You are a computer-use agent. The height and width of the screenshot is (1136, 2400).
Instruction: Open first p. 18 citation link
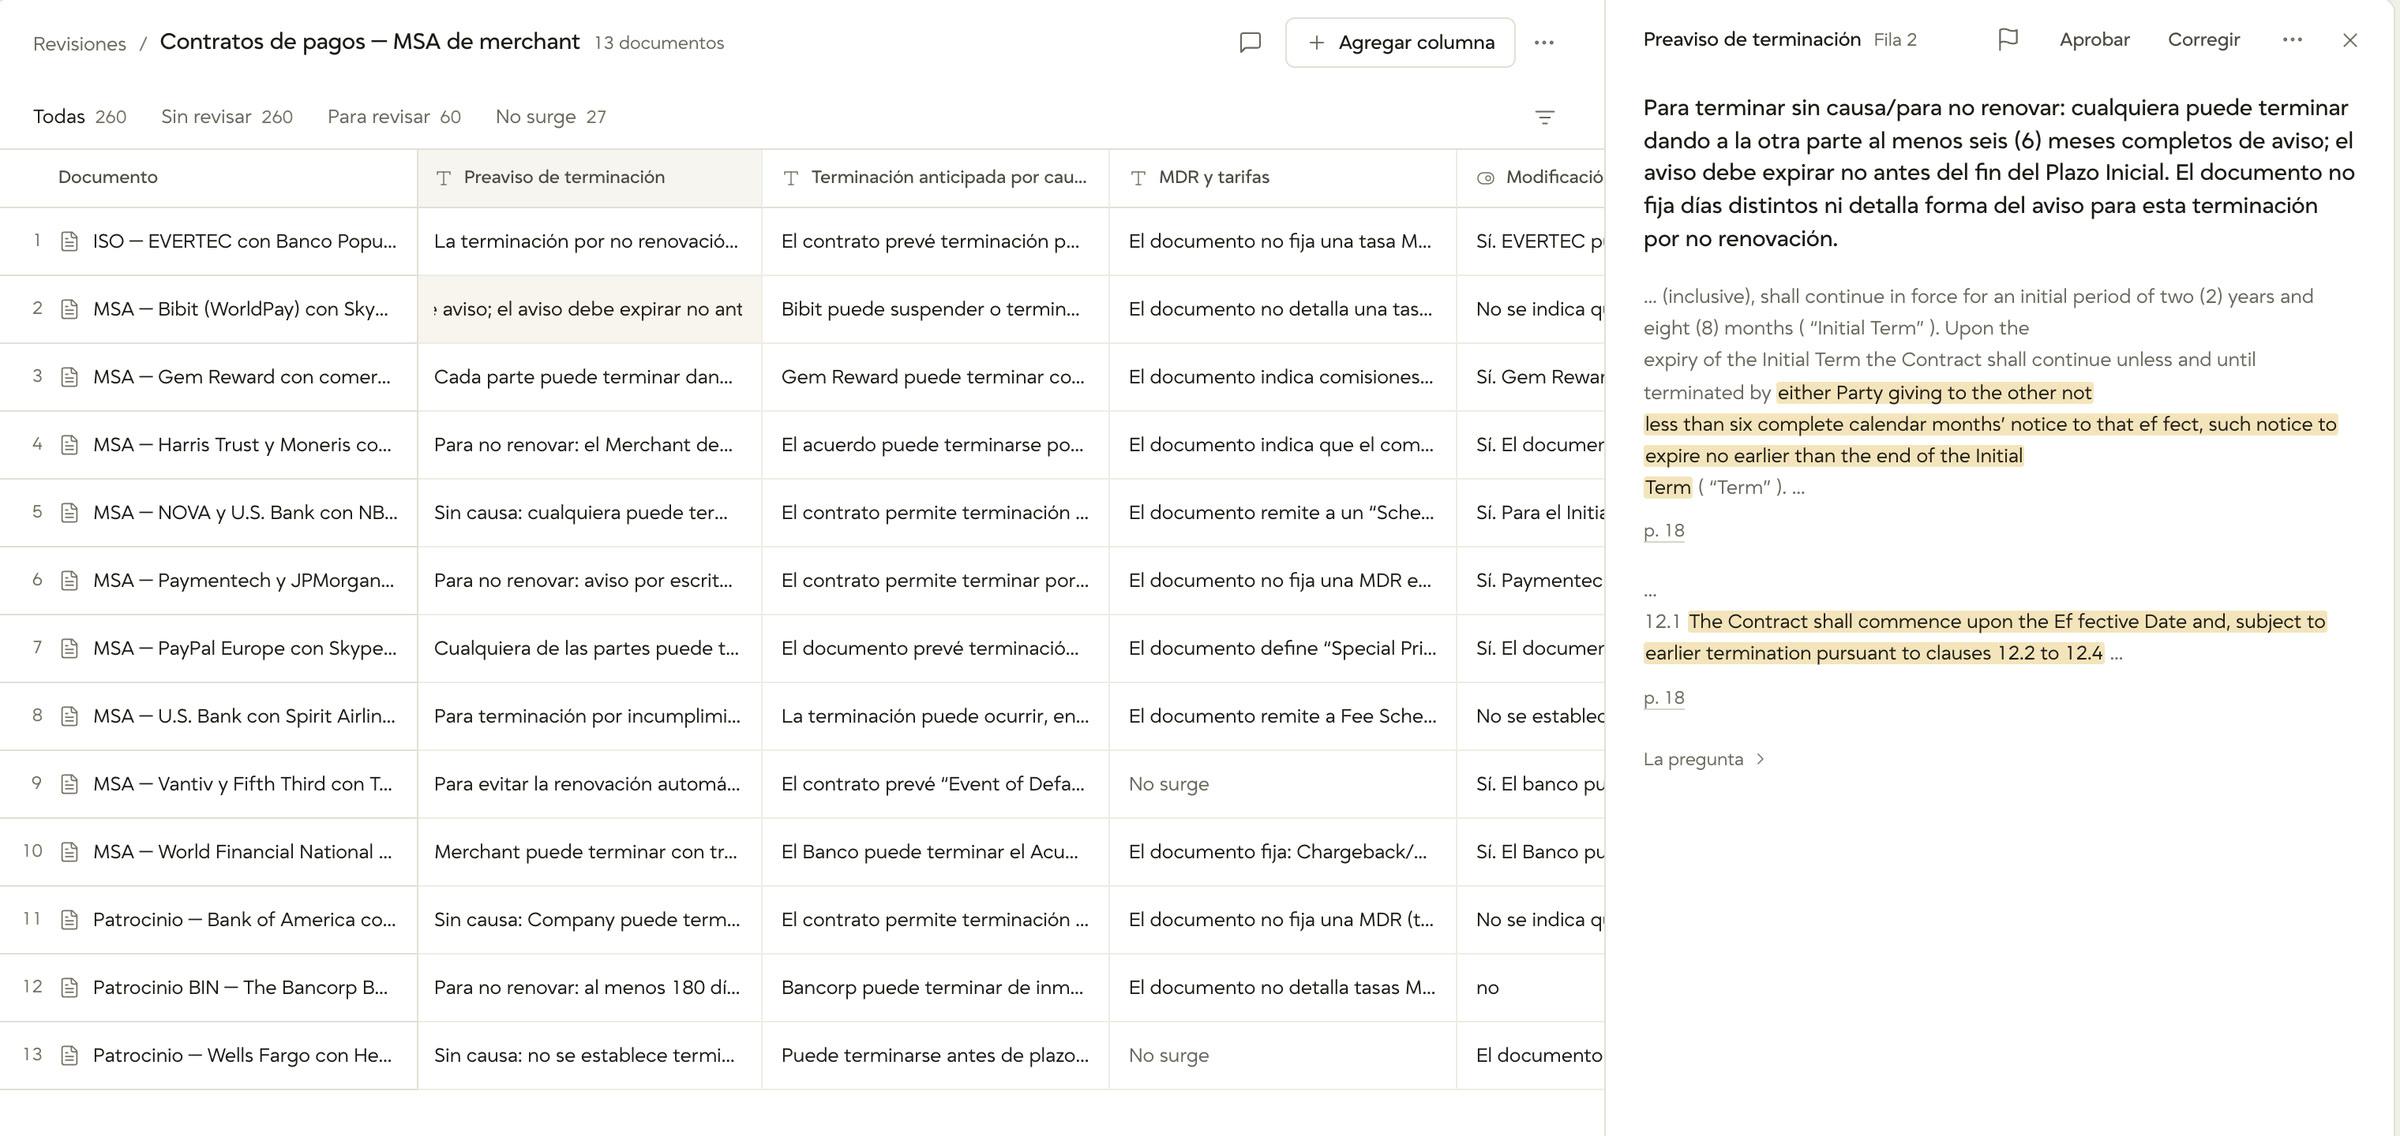(x=1664, y=531)
